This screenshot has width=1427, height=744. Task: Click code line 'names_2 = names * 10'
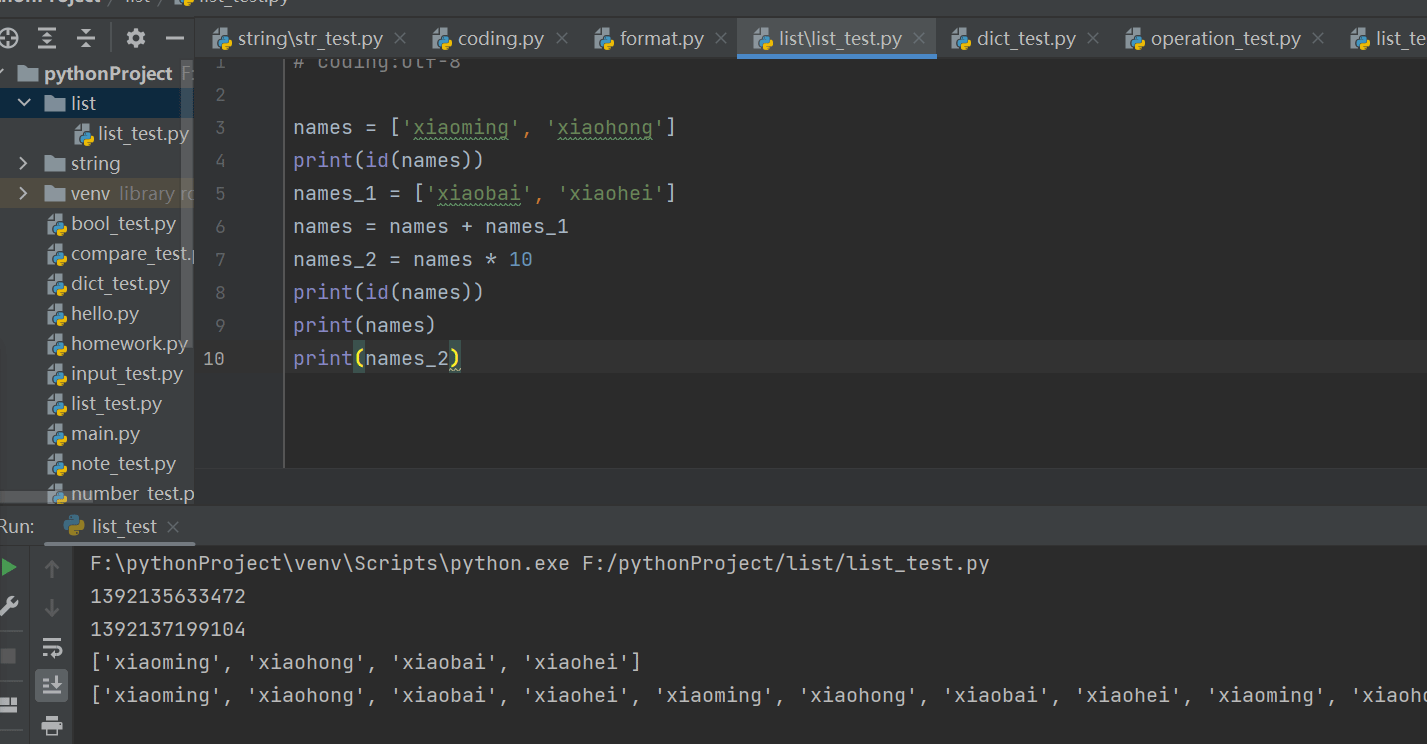(413, 259)
